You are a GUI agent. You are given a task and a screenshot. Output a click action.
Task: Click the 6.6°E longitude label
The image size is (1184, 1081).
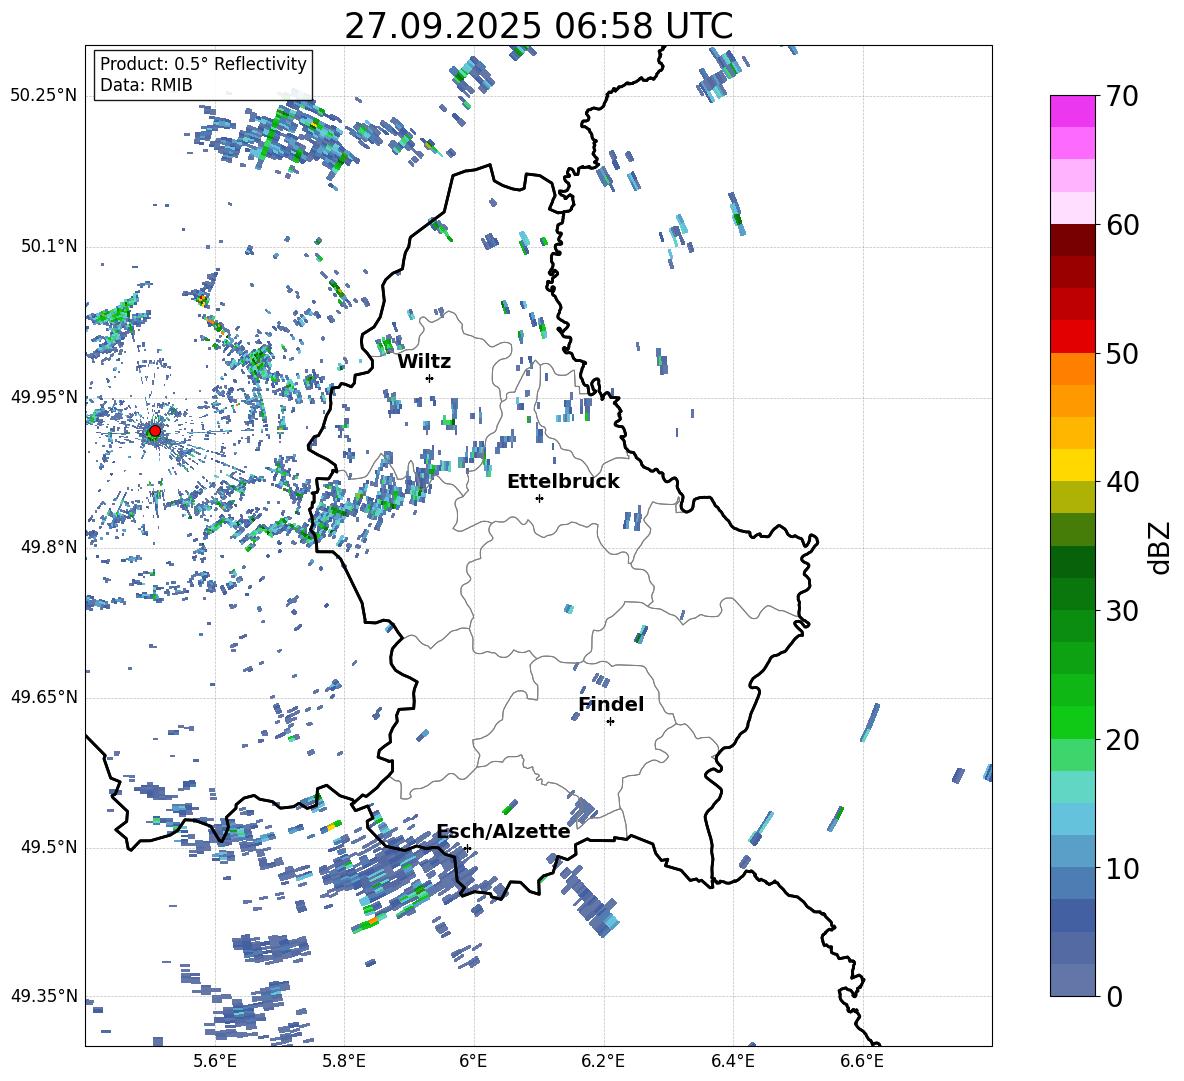pos(862,1061)
